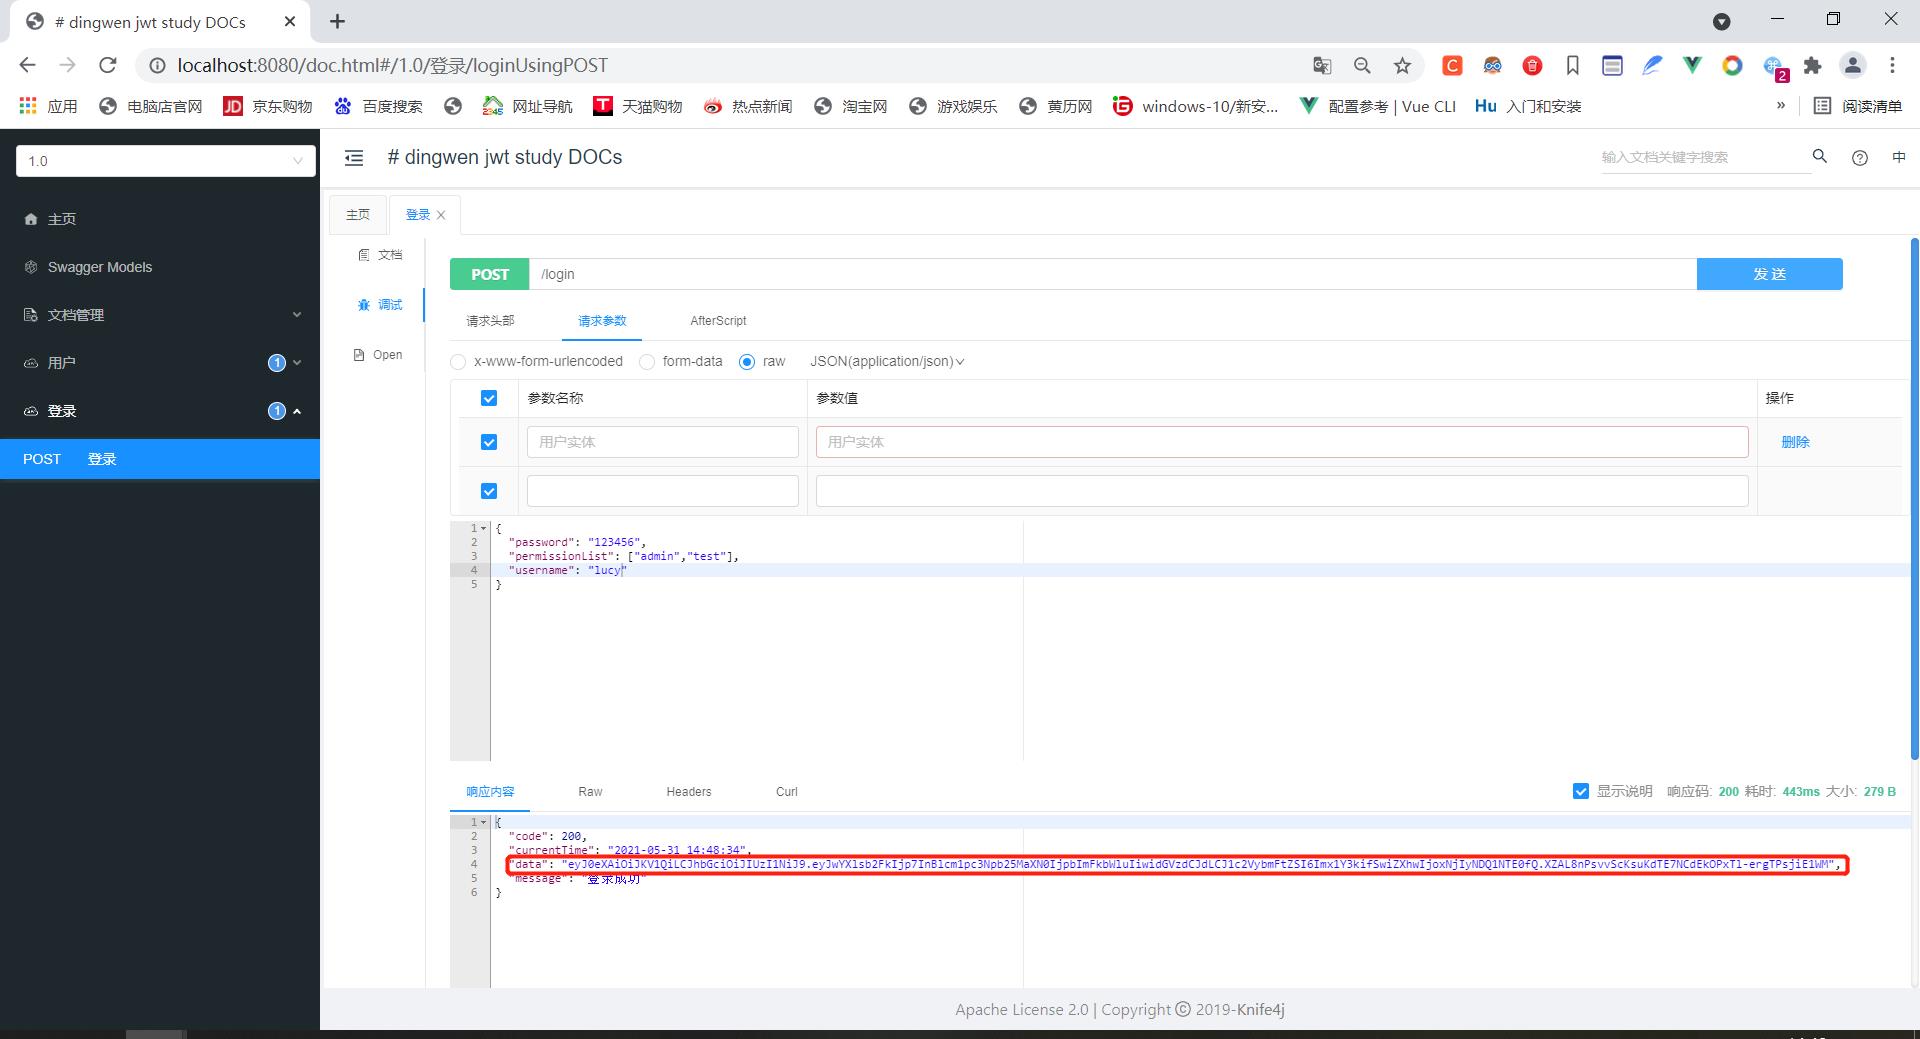Viewport: 1920px width, 1039px height.
Task: Expand the 用户 menu group
Action: tap(160, 363)
